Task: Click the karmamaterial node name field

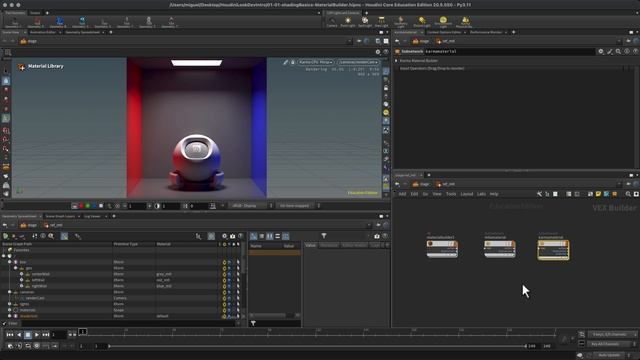Action: coord(509,51)
